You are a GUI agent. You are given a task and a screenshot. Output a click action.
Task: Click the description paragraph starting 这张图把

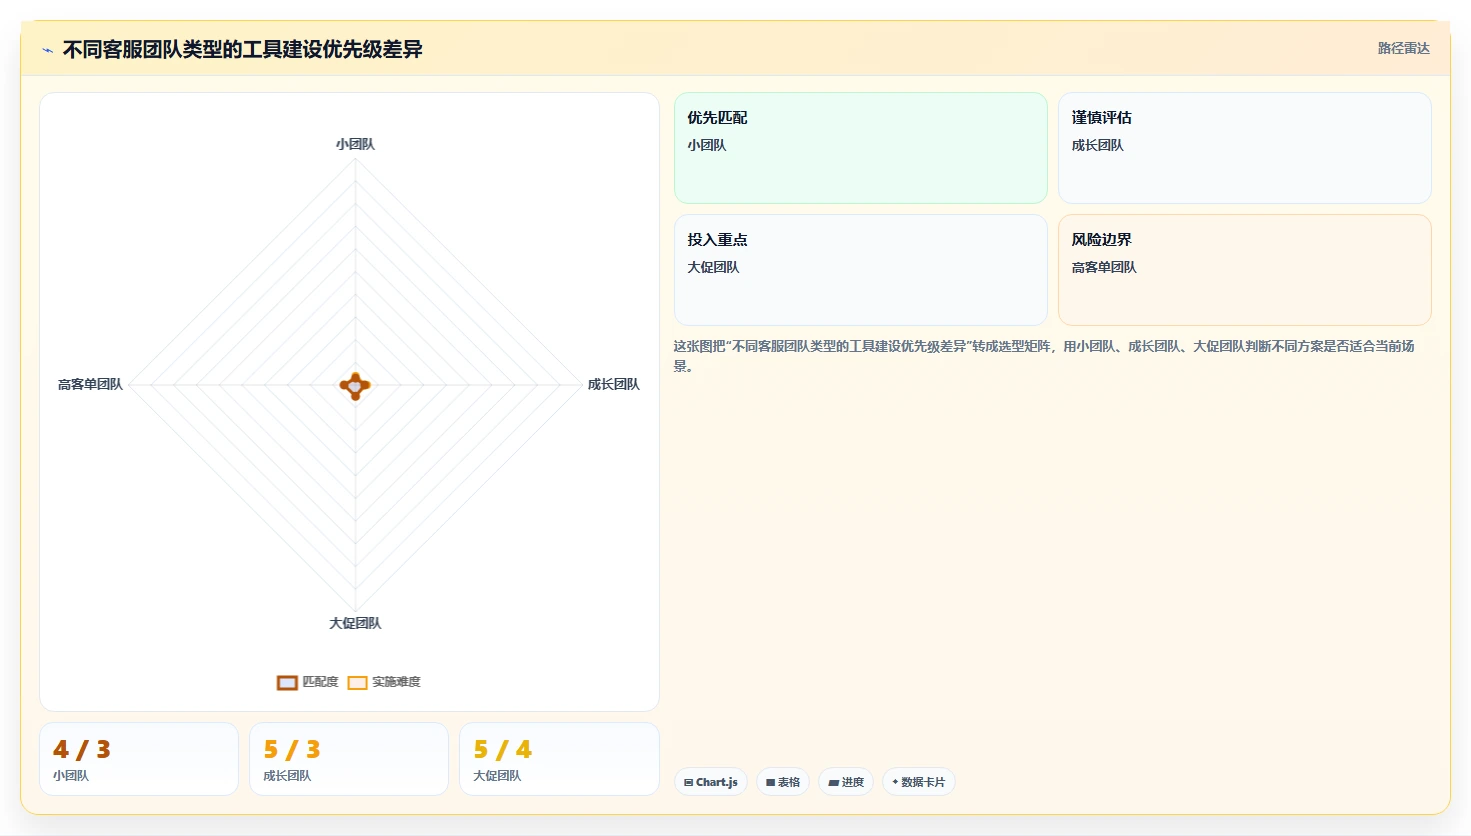(1044, 356)
